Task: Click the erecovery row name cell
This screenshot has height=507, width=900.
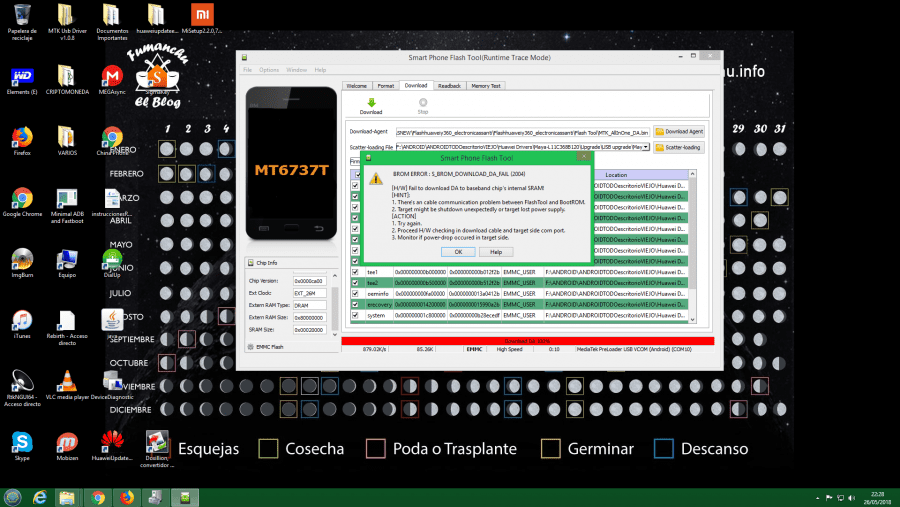Action: 379,304
